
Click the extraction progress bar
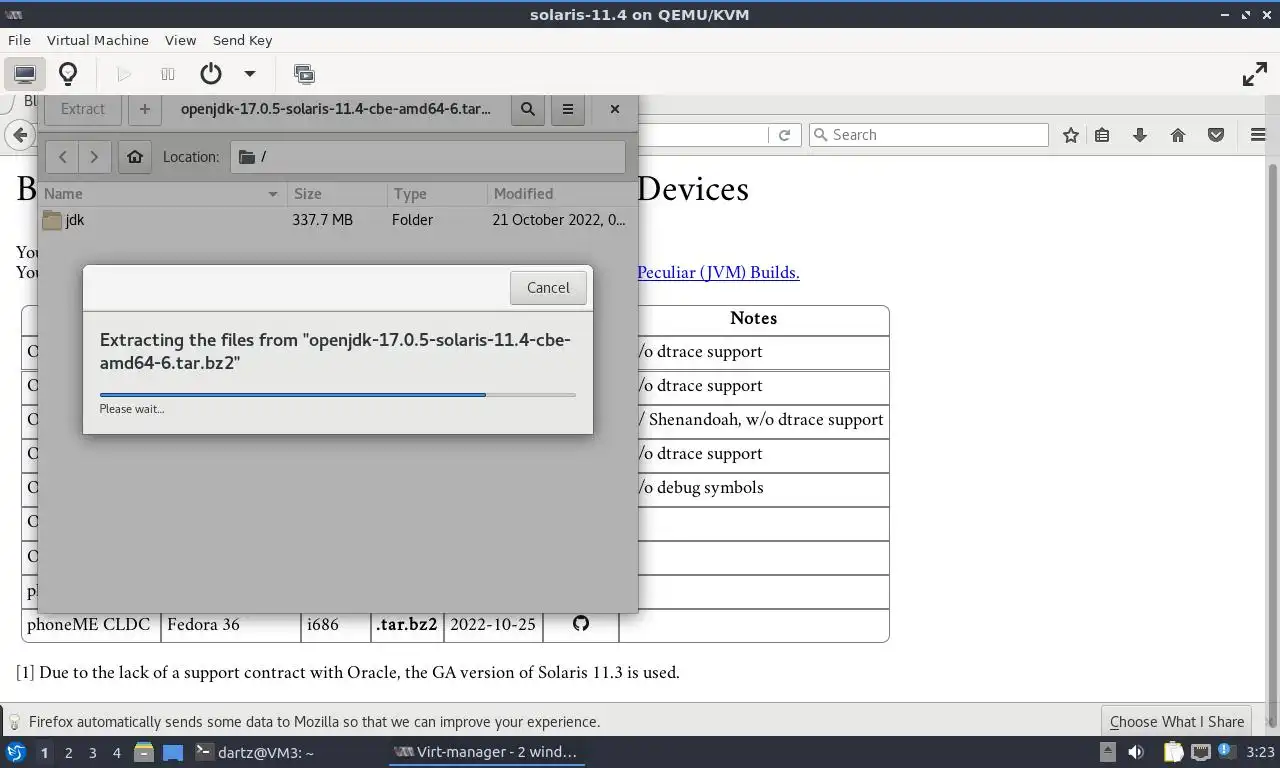click(x=338, y=395)
